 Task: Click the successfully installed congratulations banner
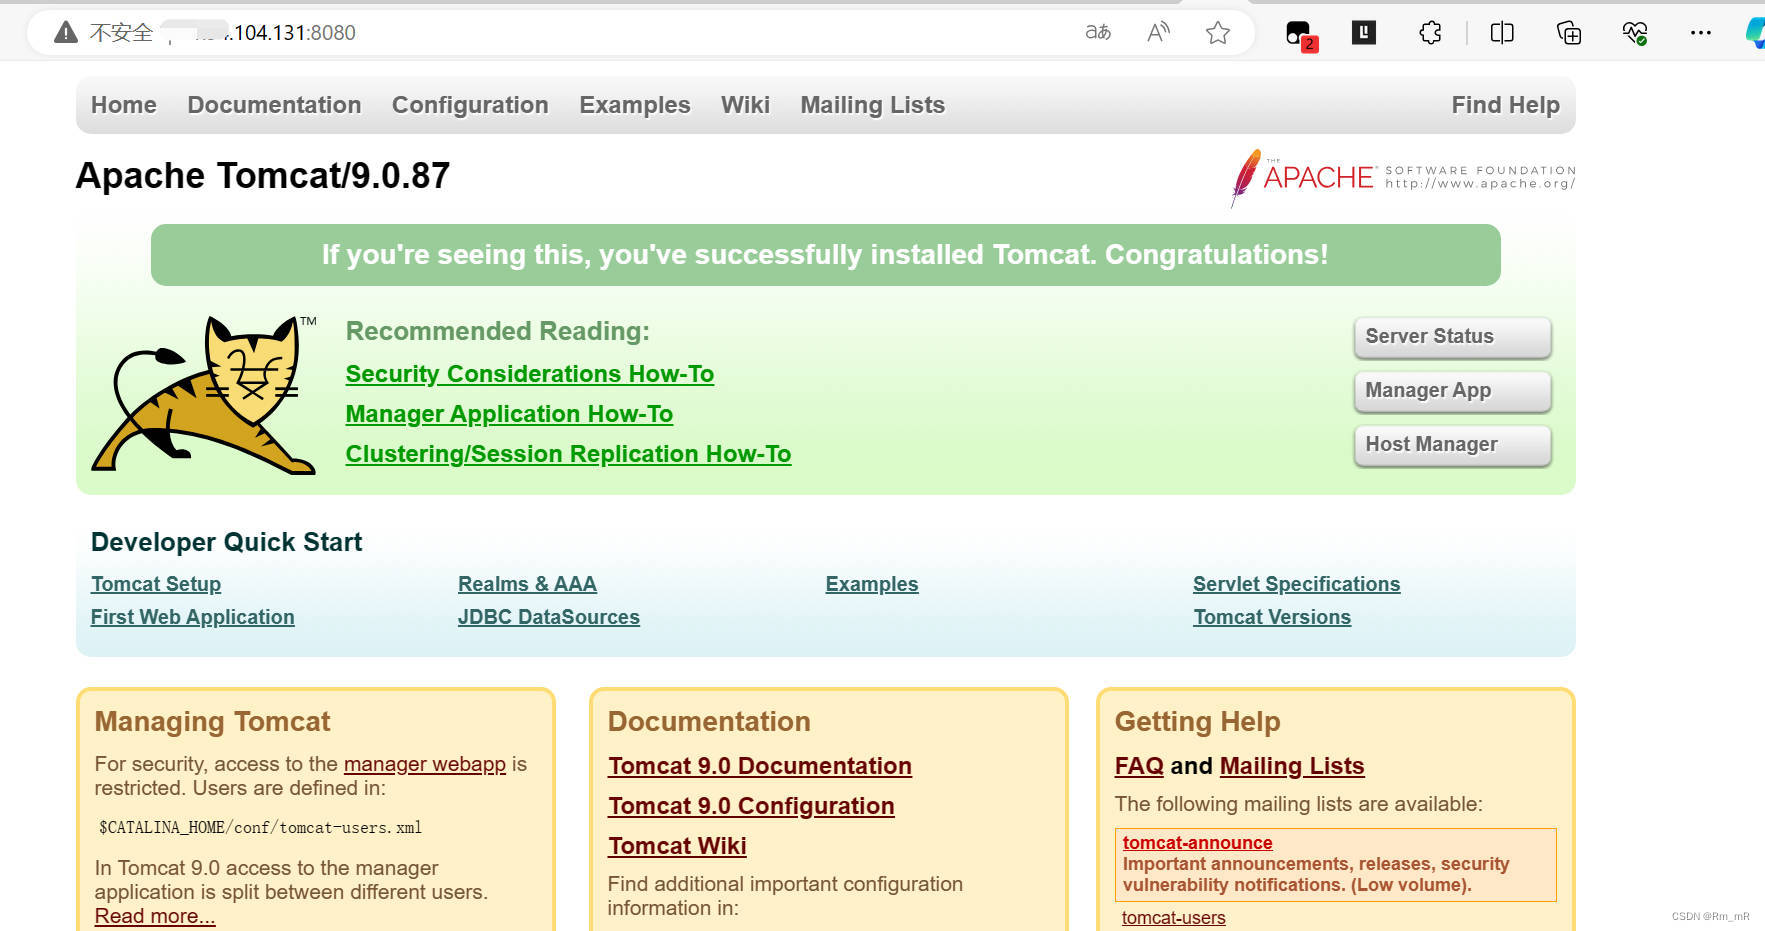[826, 255]
